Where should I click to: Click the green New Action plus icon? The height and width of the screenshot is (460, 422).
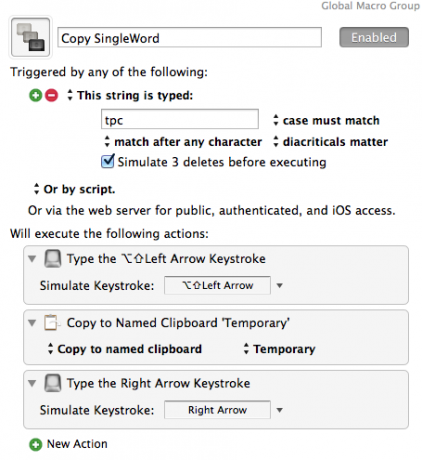coord(36,444)
